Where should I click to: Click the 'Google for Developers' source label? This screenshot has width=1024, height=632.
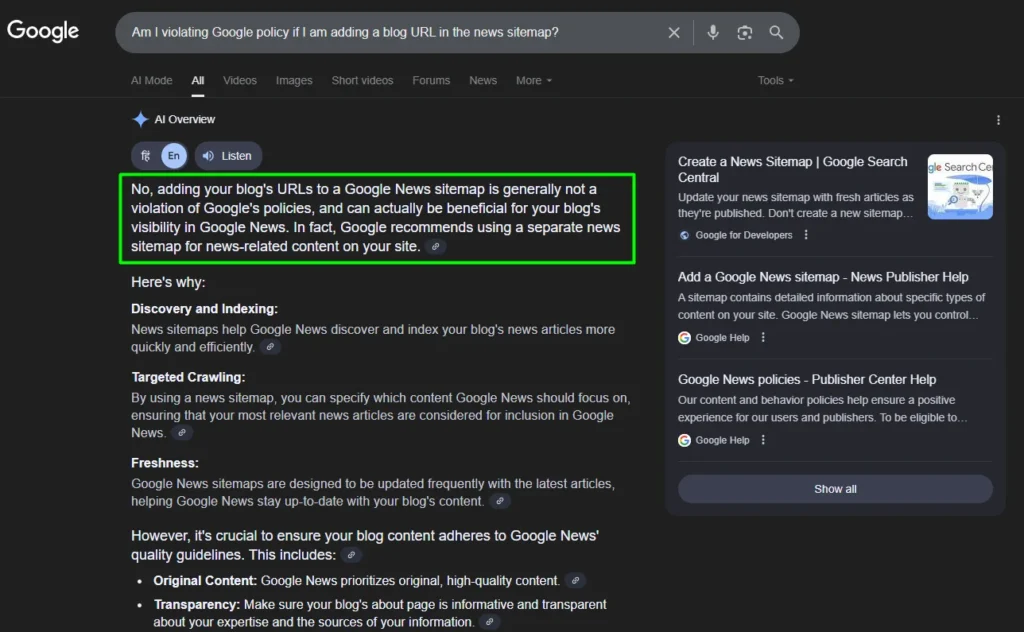click(x=744, y=235)
